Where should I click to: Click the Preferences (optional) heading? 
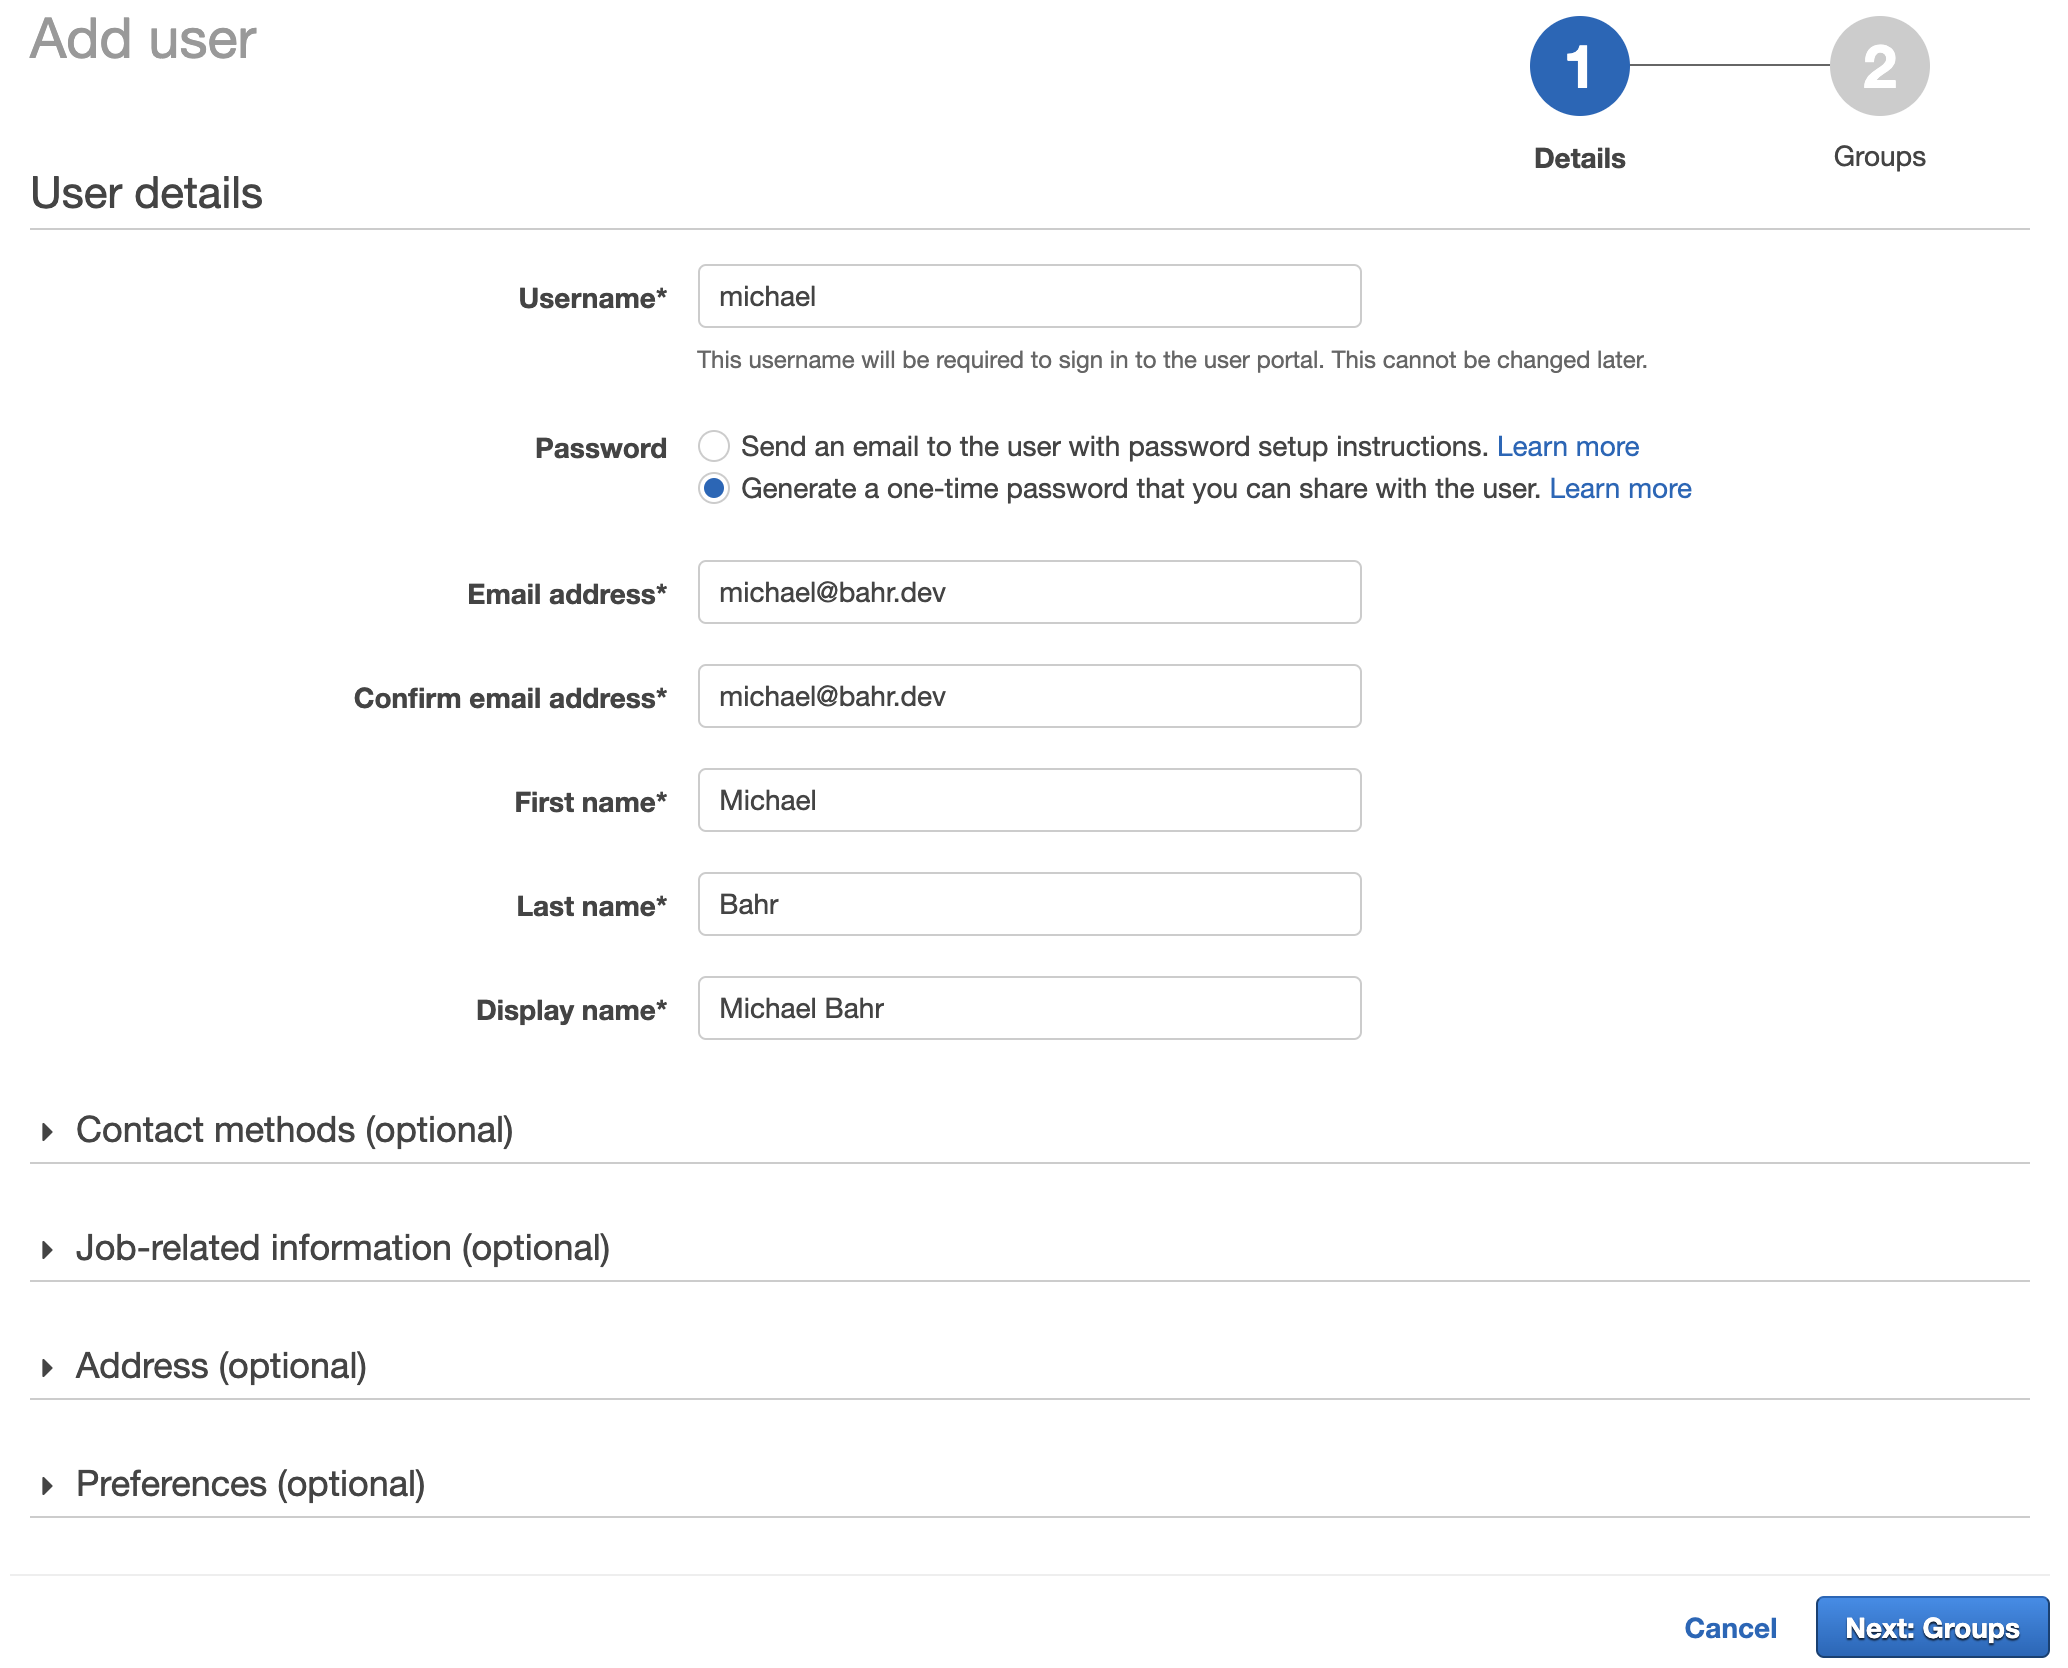[x=250, y=1484]
